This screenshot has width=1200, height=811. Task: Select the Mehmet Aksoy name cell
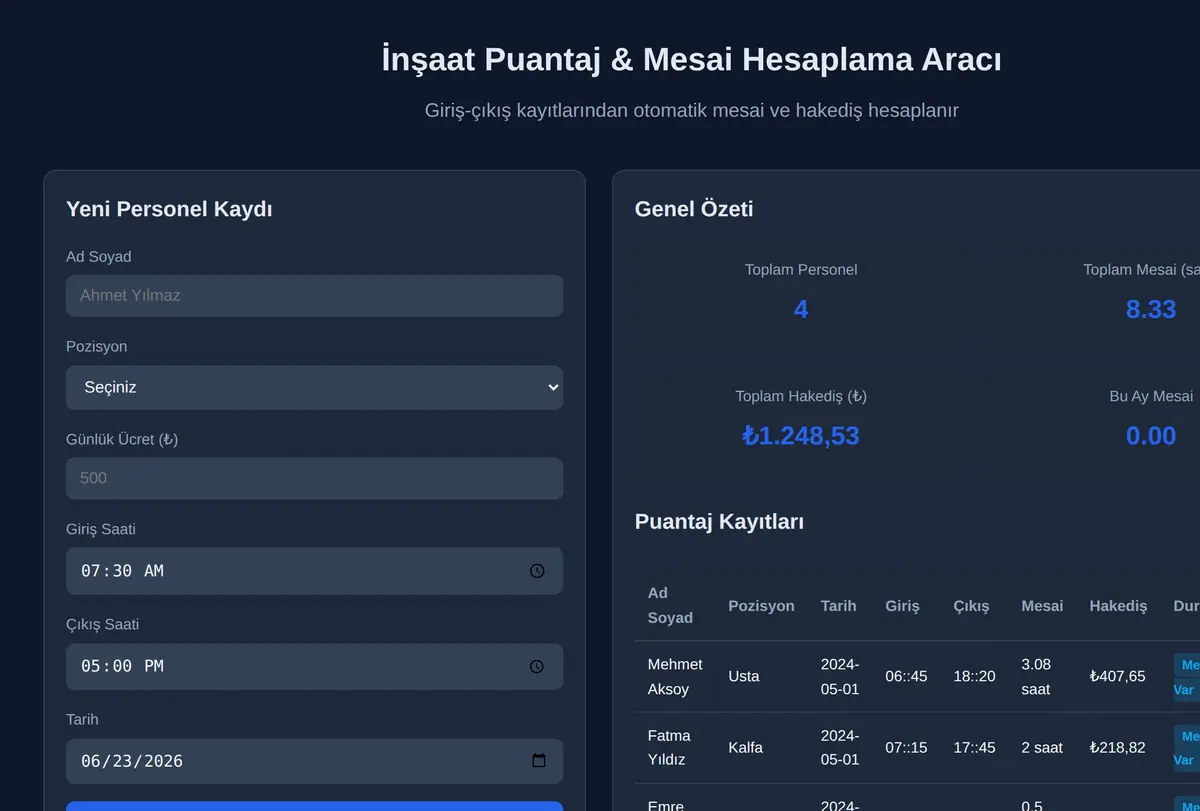[675, 677]
